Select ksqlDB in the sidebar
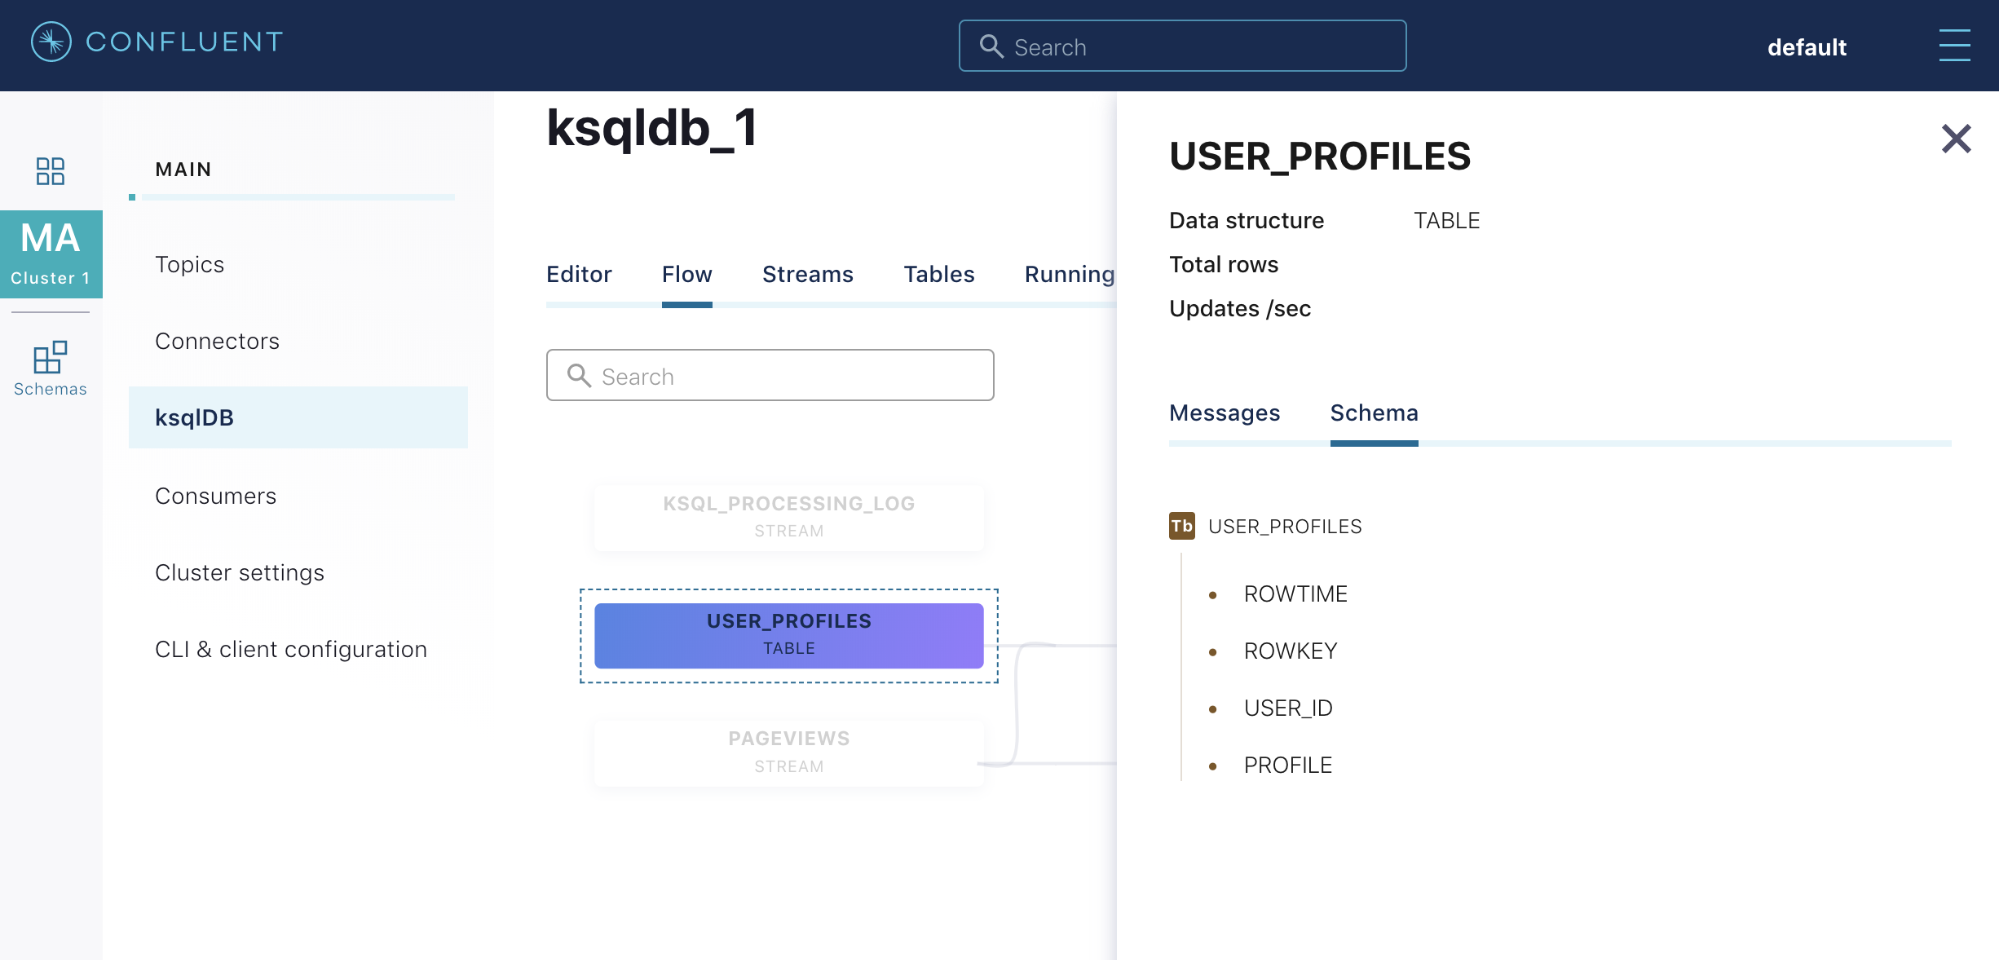Image resolution: width=1999 pixels, height=961 pixels. [x=298, y=418]
